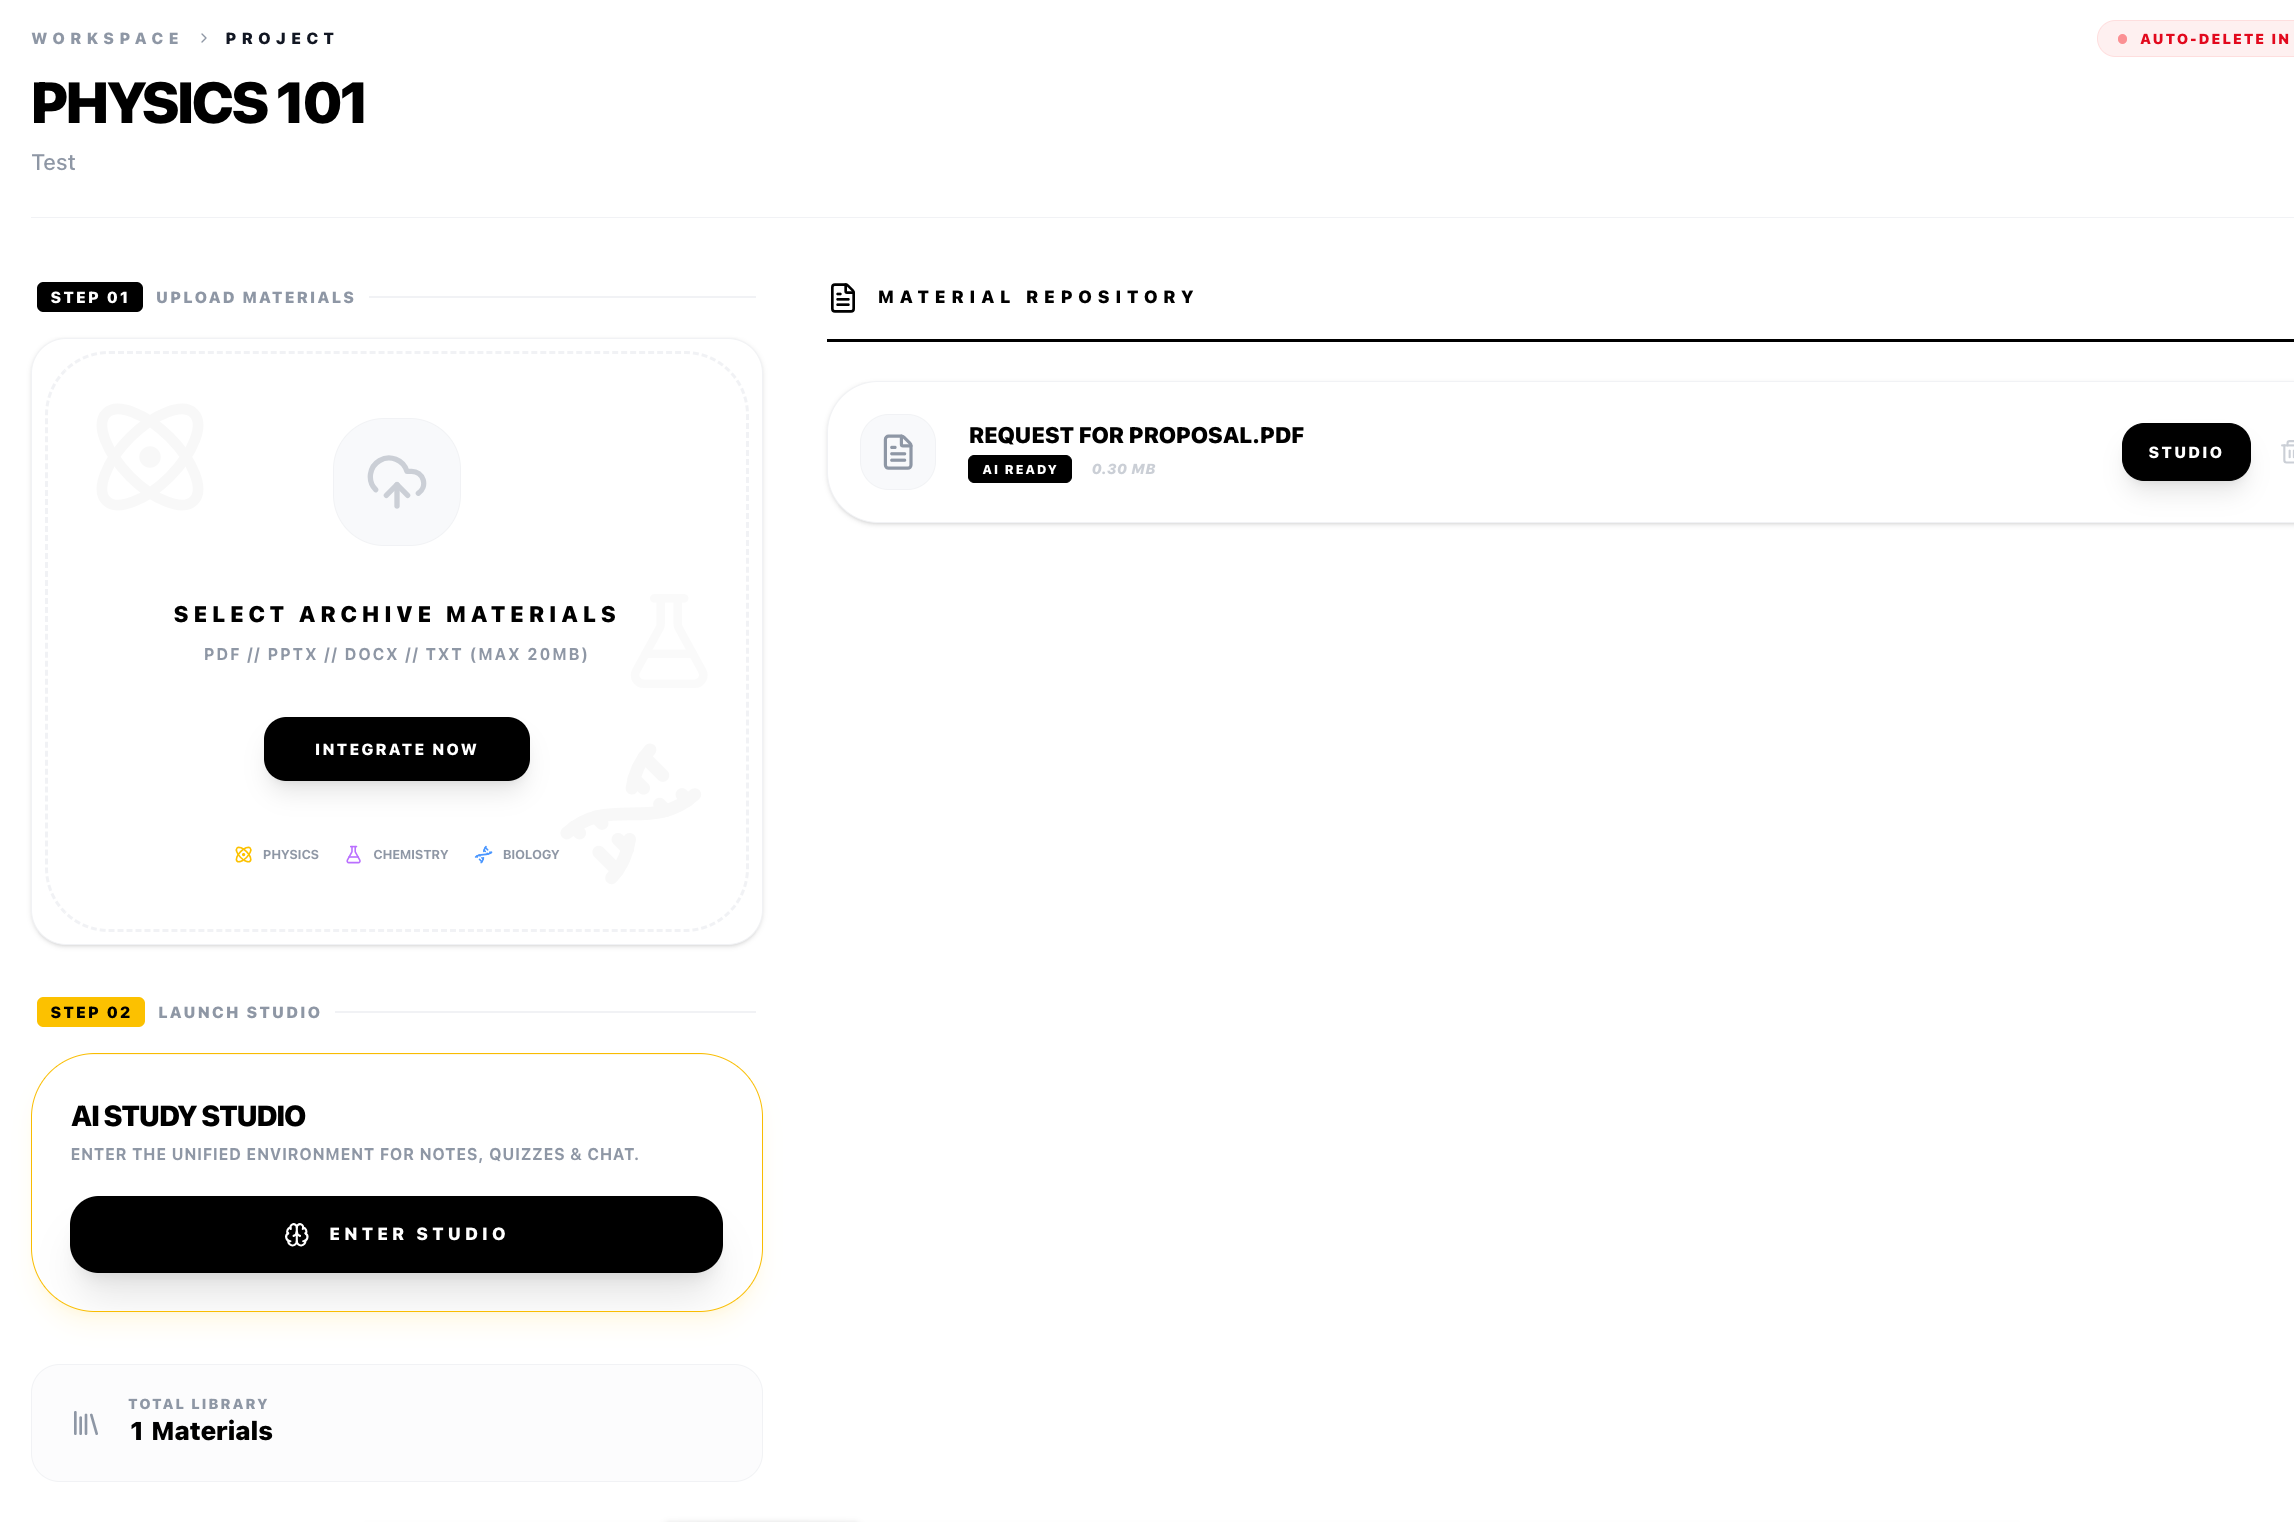Image resolution: width=2294 pixels, height=1522 pixels.
Task: Select the Request for Proposal.pdf filename
Action: [1135, 435]
